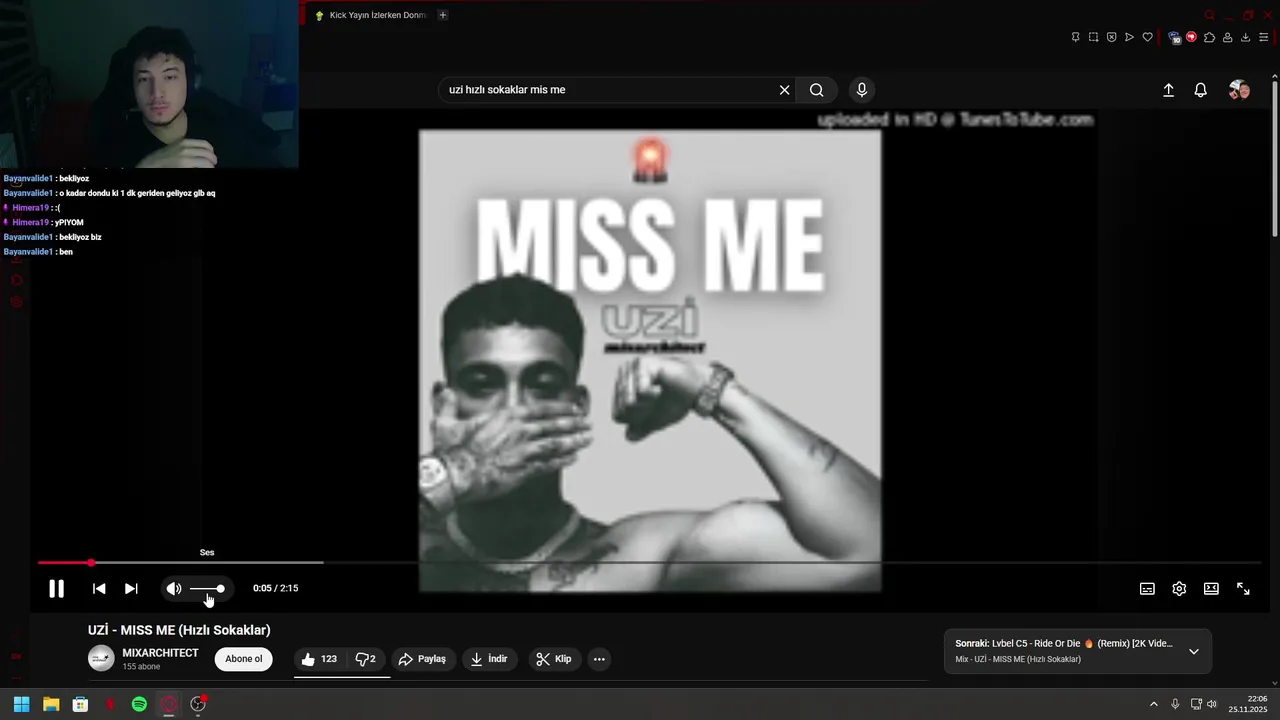Click the MIXARCHITECT channel avatar

(101, 658)
